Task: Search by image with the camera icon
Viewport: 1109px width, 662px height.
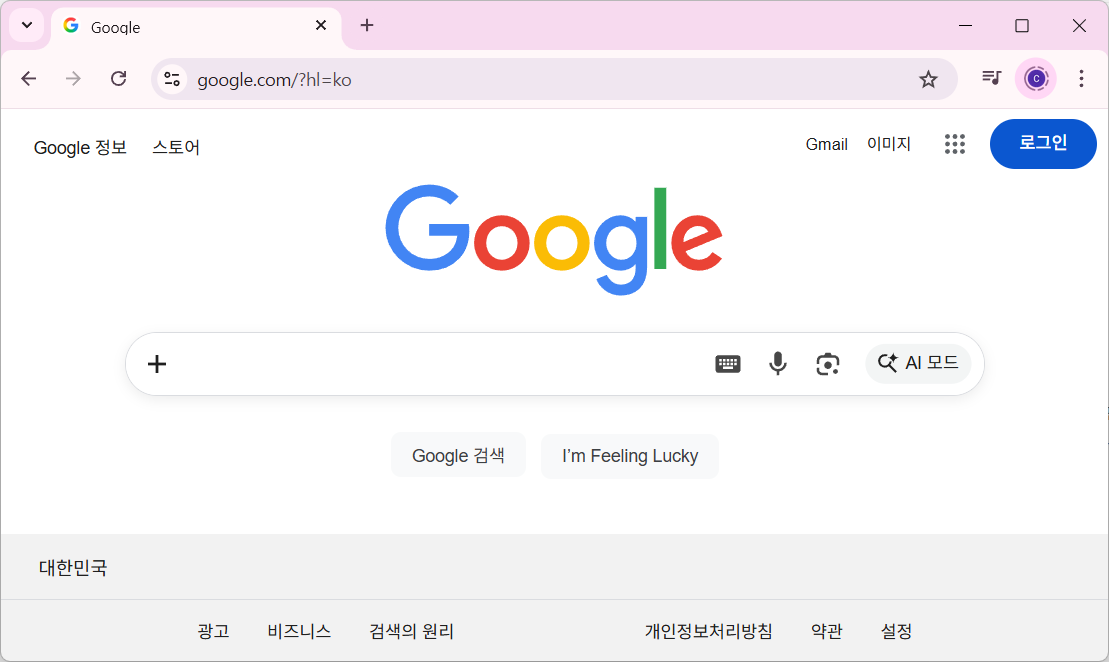Action: 828,364
